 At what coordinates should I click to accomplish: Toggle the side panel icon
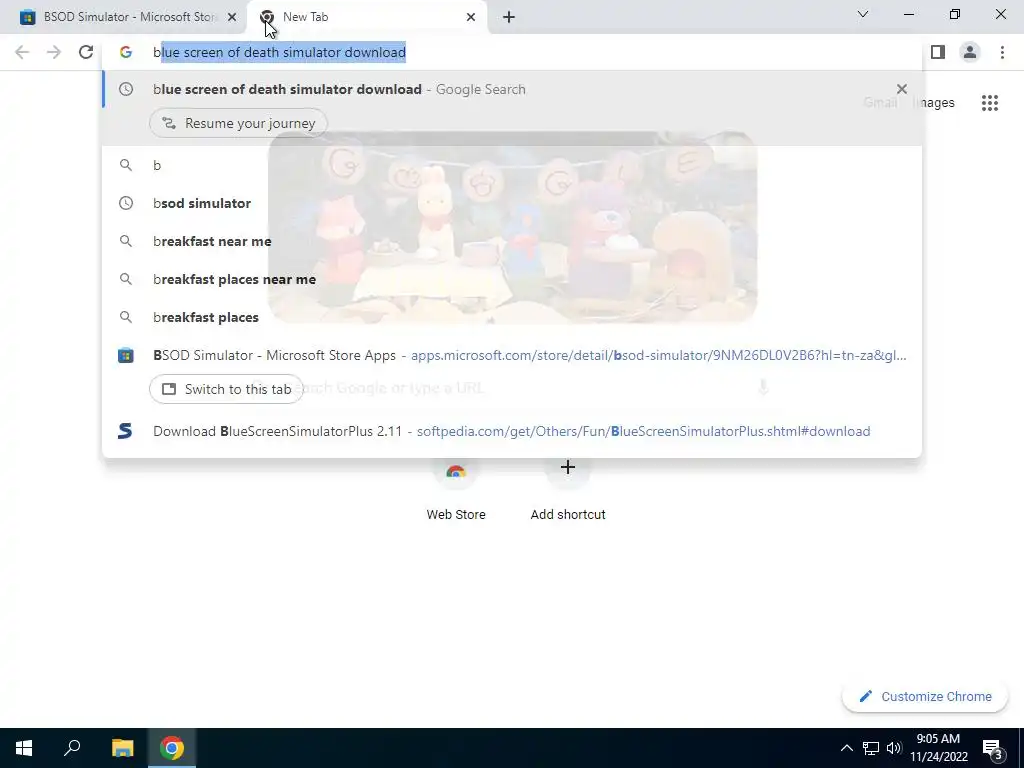[938, 52]
